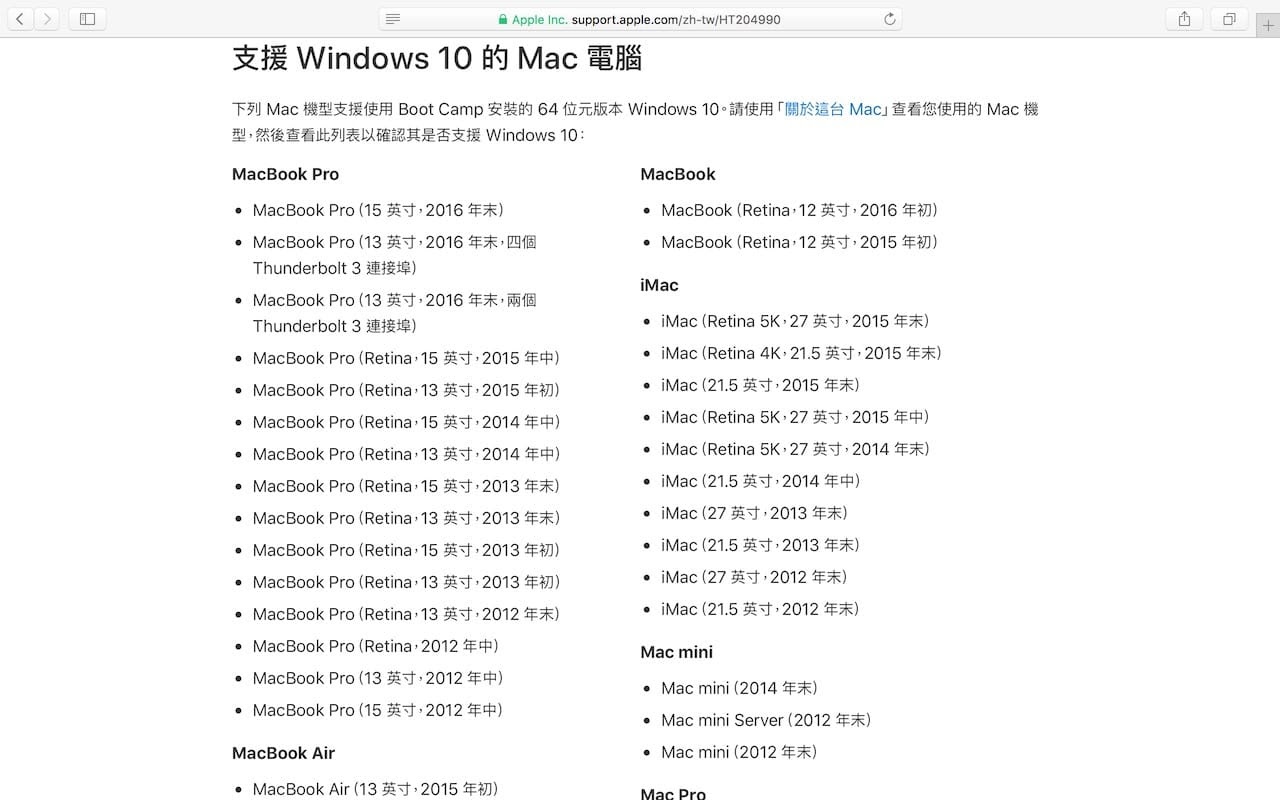This screenshot has height=800, width=1280.
Task: Click iMac (21.5 英寸, 2013 年末)
Action: [x=760, y=545]
